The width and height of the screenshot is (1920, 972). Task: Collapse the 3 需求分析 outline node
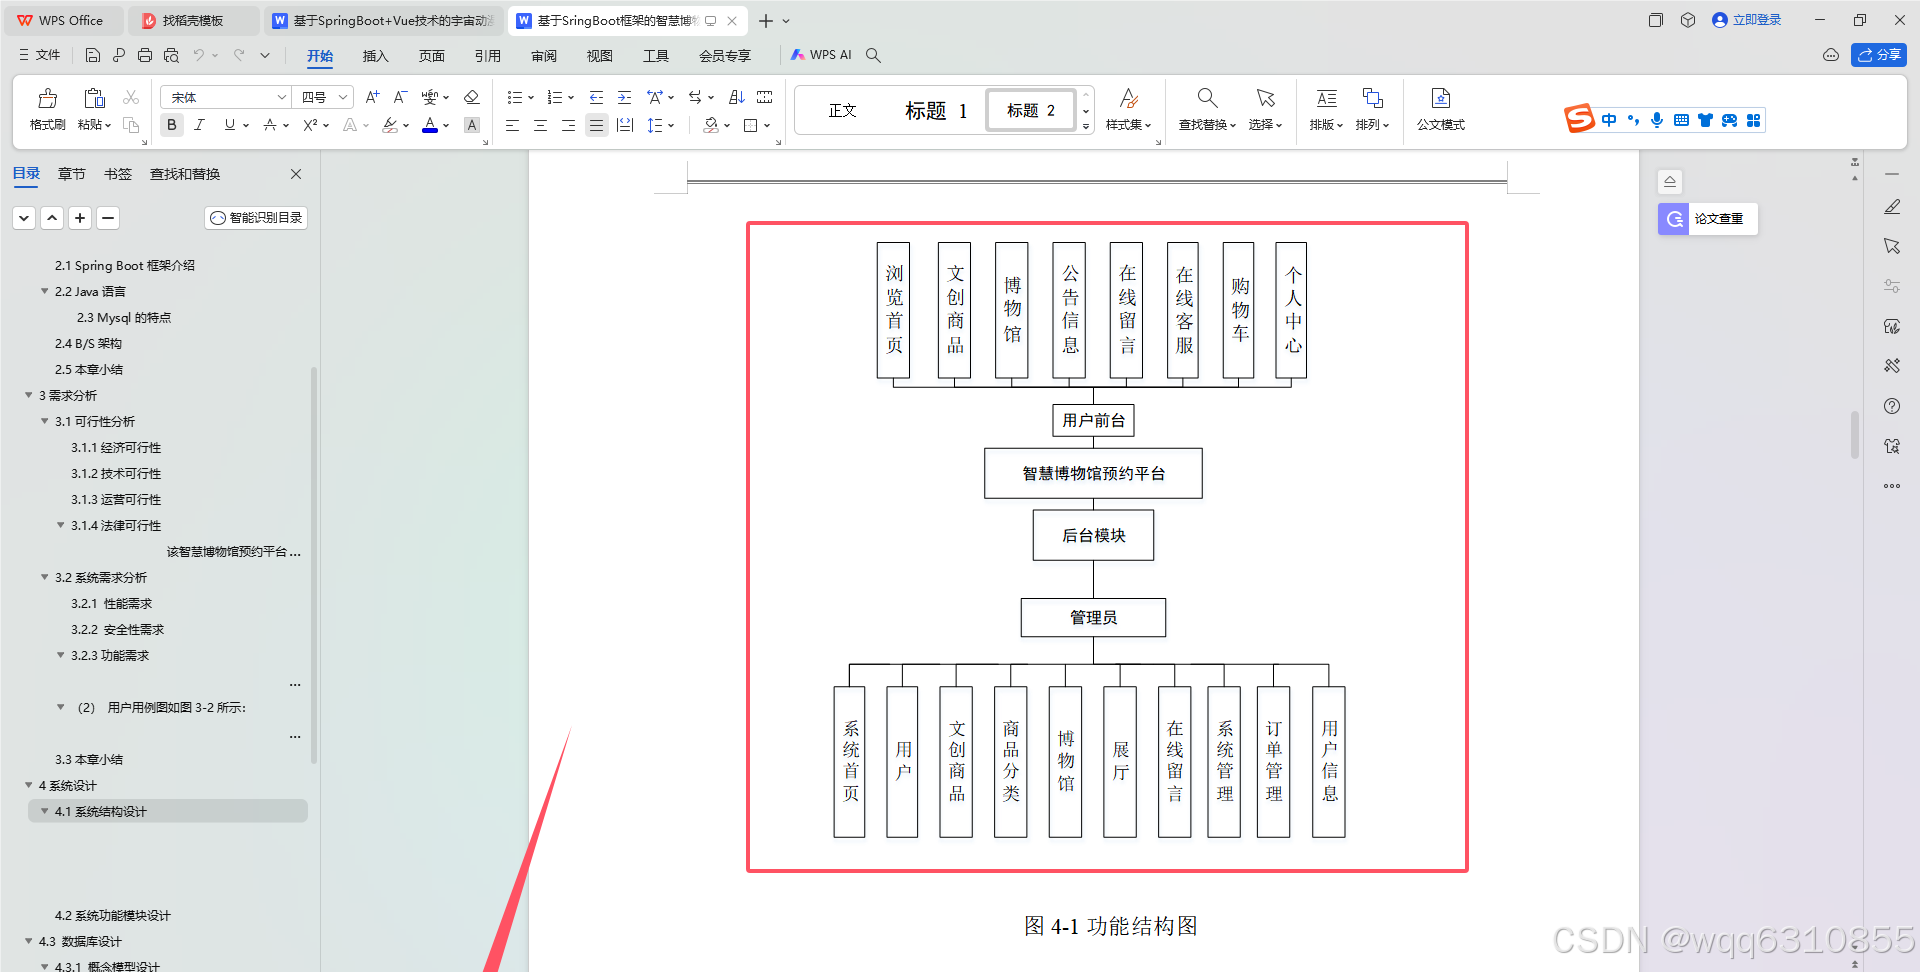[x=28, y=395]
